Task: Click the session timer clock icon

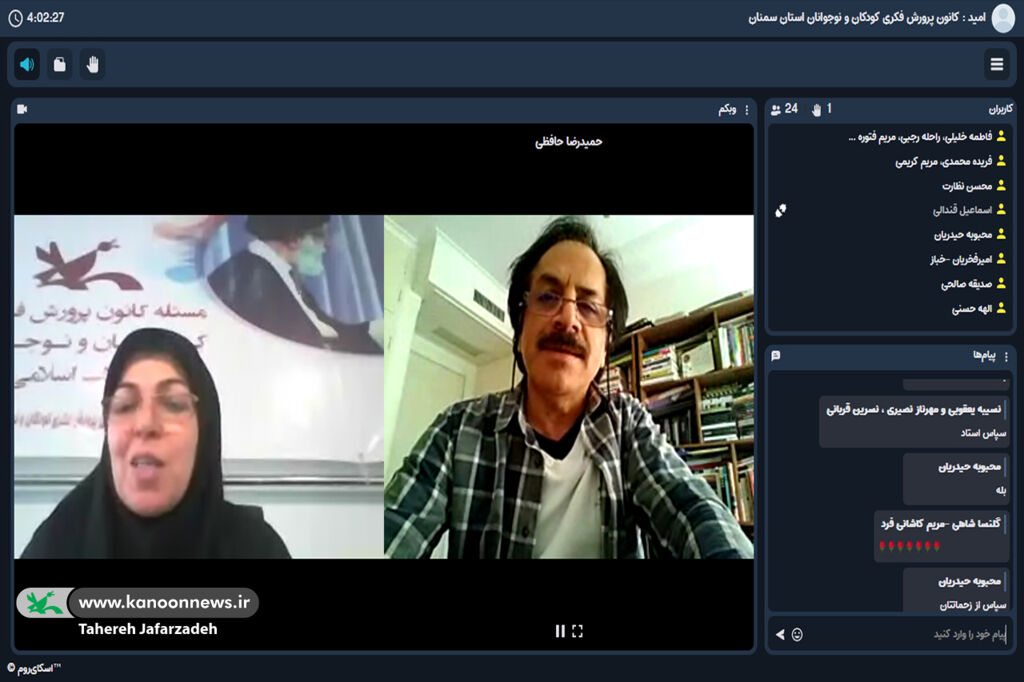Action: click(14, 18)
